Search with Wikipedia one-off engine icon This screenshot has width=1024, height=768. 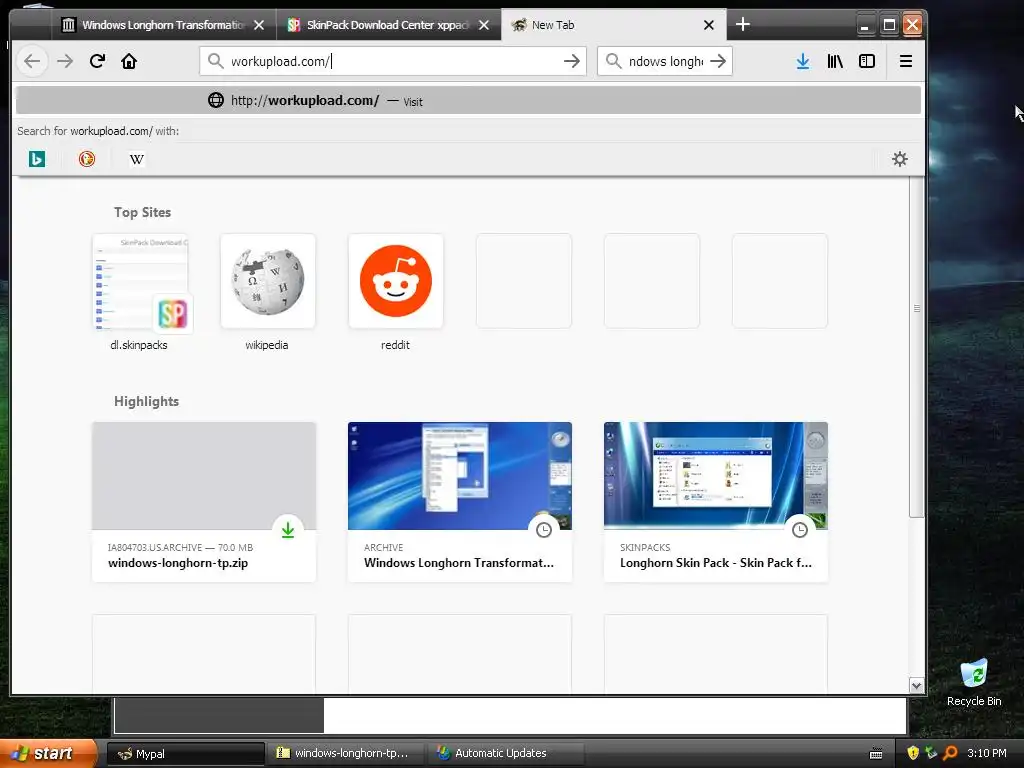[x=136, y=159]
